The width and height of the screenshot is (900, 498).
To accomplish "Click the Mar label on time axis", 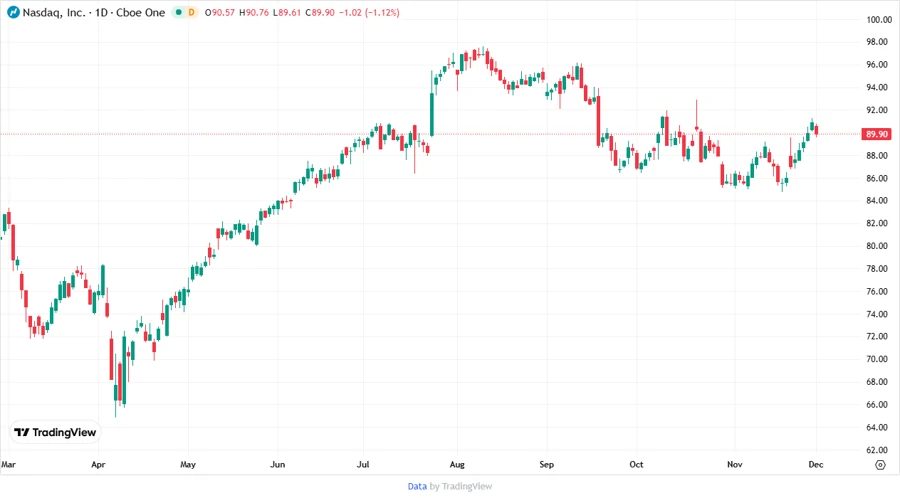I will (x=8, y=464).
